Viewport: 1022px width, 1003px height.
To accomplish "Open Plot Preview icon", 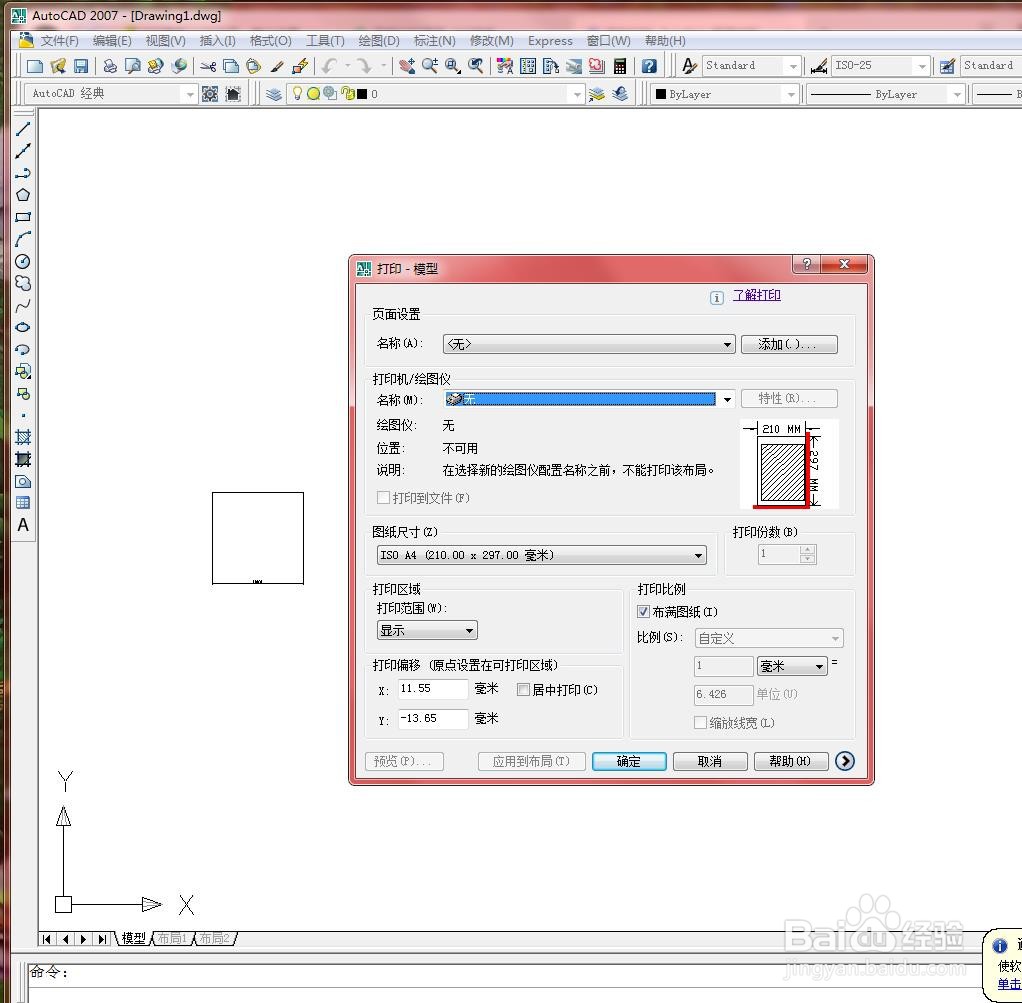I will pyautogui.click(x=132, y=66).
